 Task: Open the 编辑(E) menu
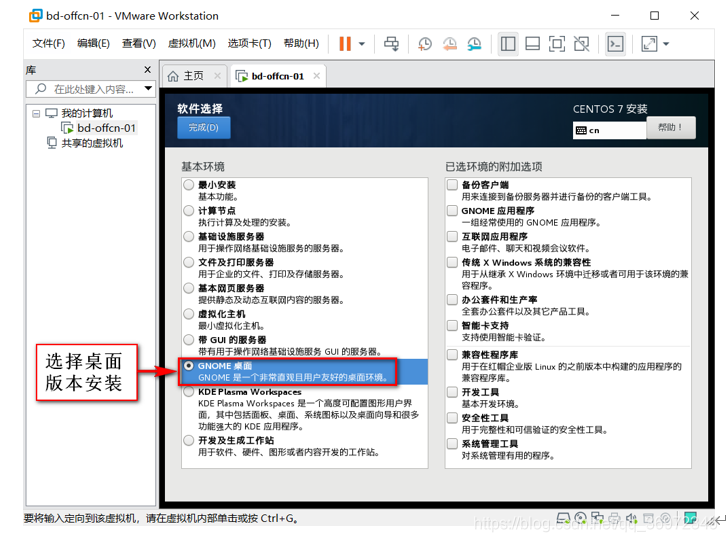pyautogui.click(x=93, y=44)
